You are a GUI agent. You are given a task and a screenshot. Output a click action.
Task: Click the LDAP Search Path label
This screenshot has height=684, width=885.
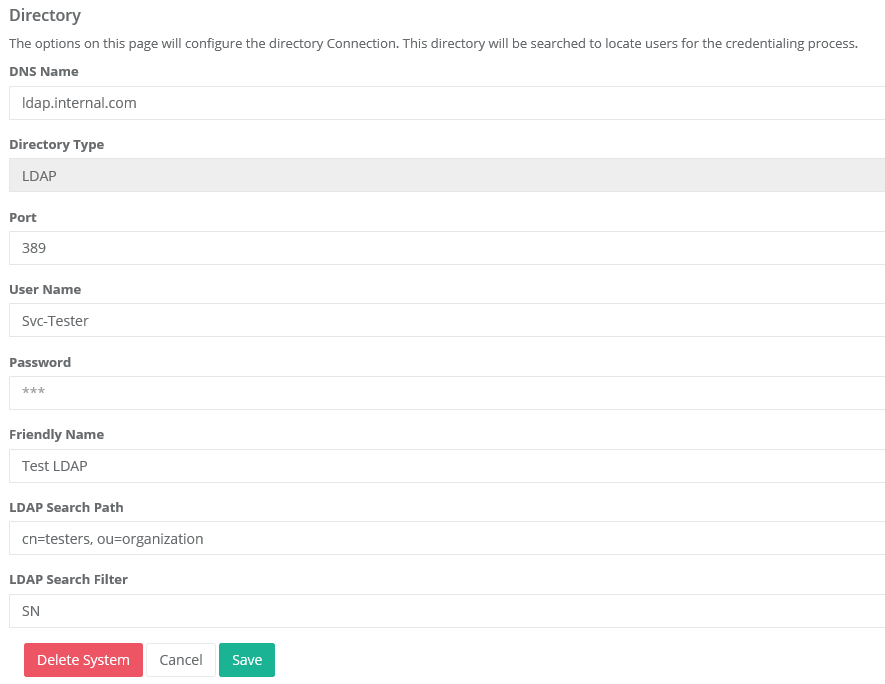pyautogui.click(x=66, y=507)
